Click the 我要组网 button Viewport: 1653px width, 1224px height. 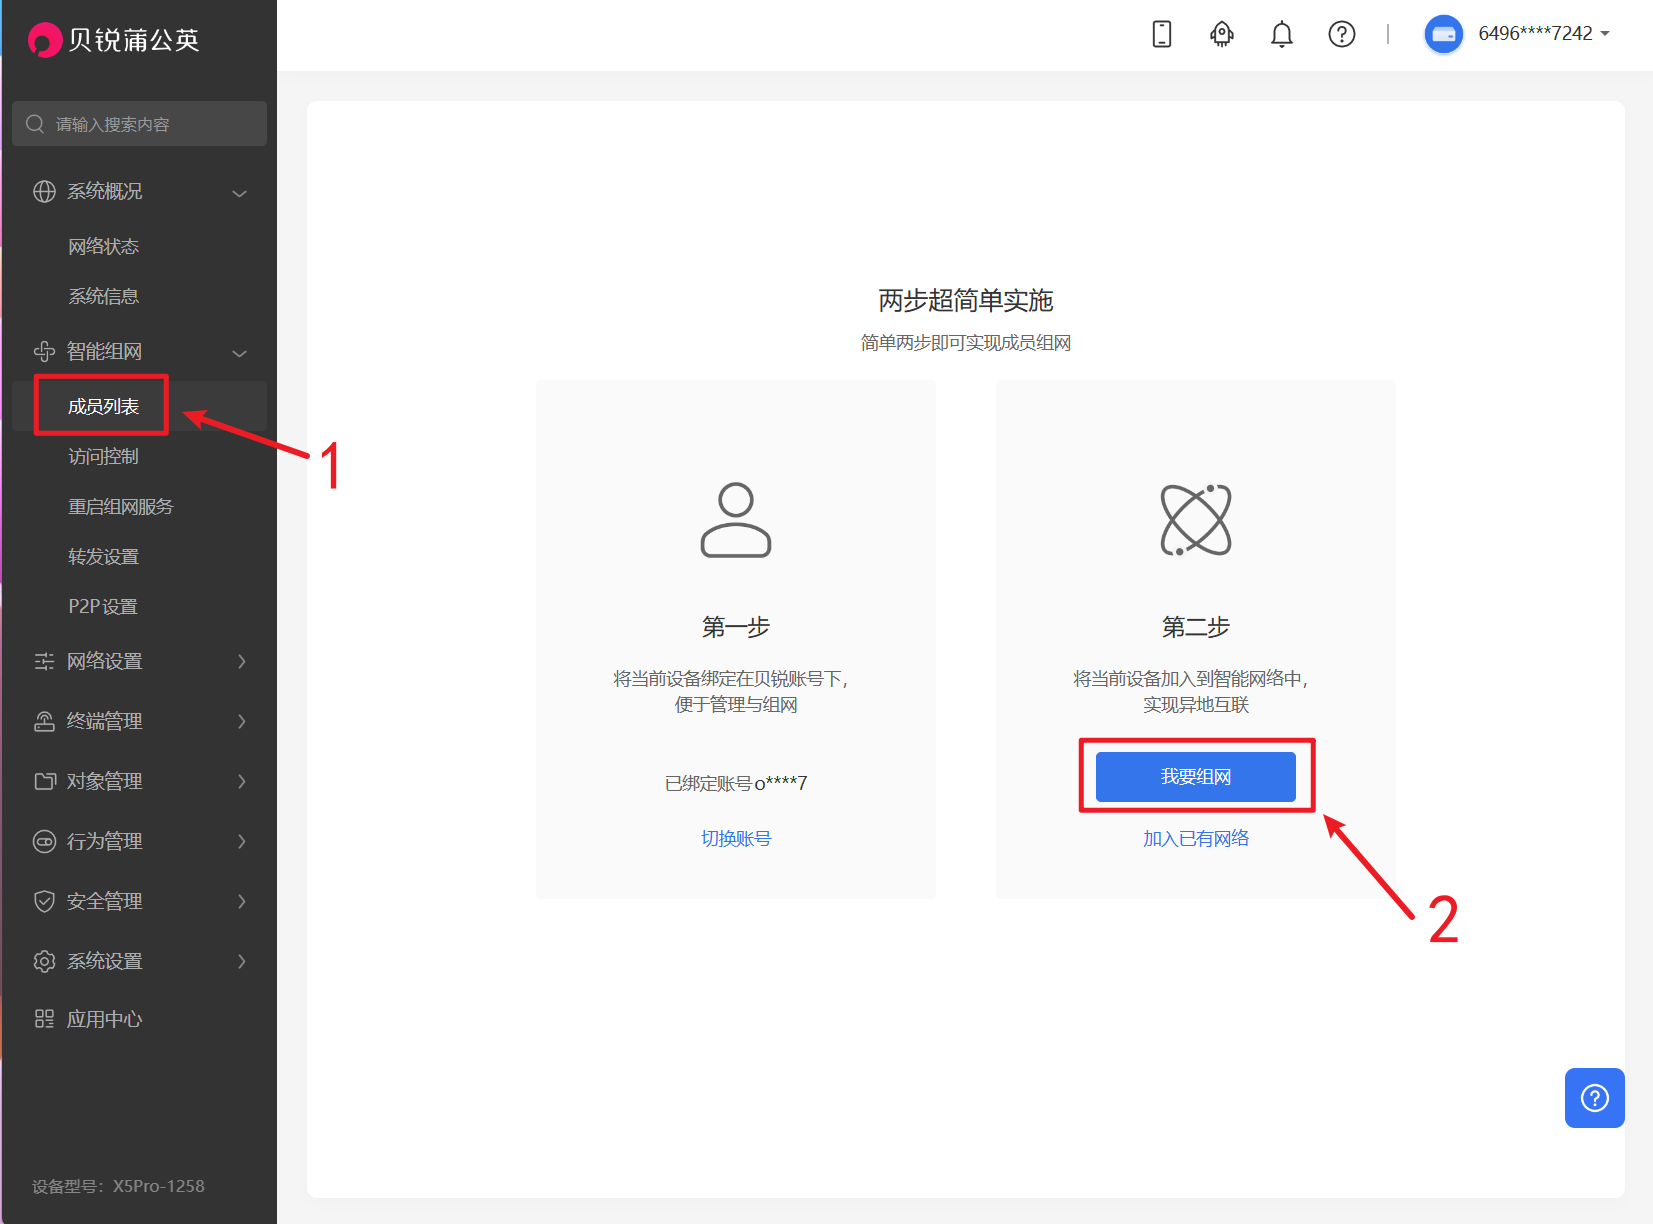pos(1196,777)
